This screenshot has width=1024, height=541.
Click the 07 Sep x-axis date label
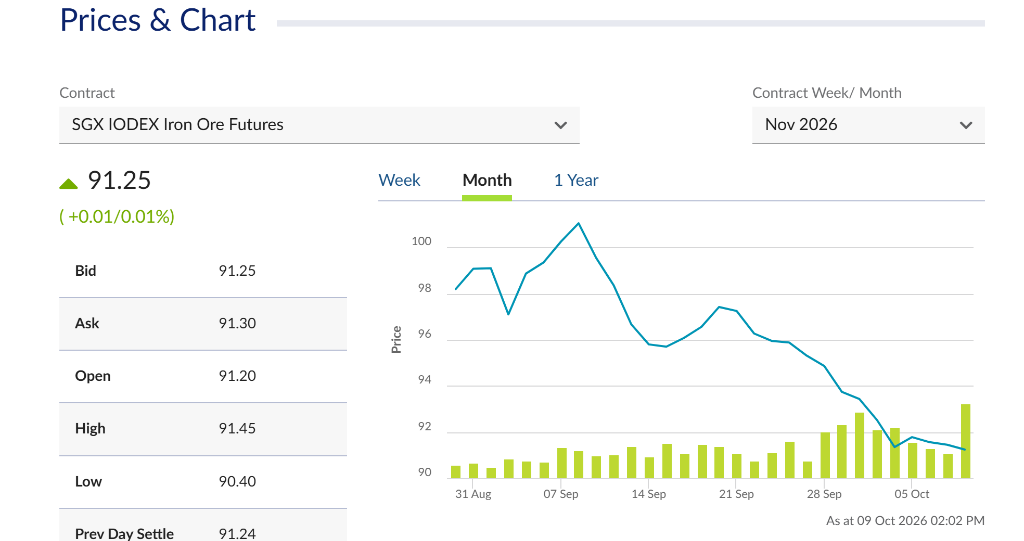[x=560, y=494]
